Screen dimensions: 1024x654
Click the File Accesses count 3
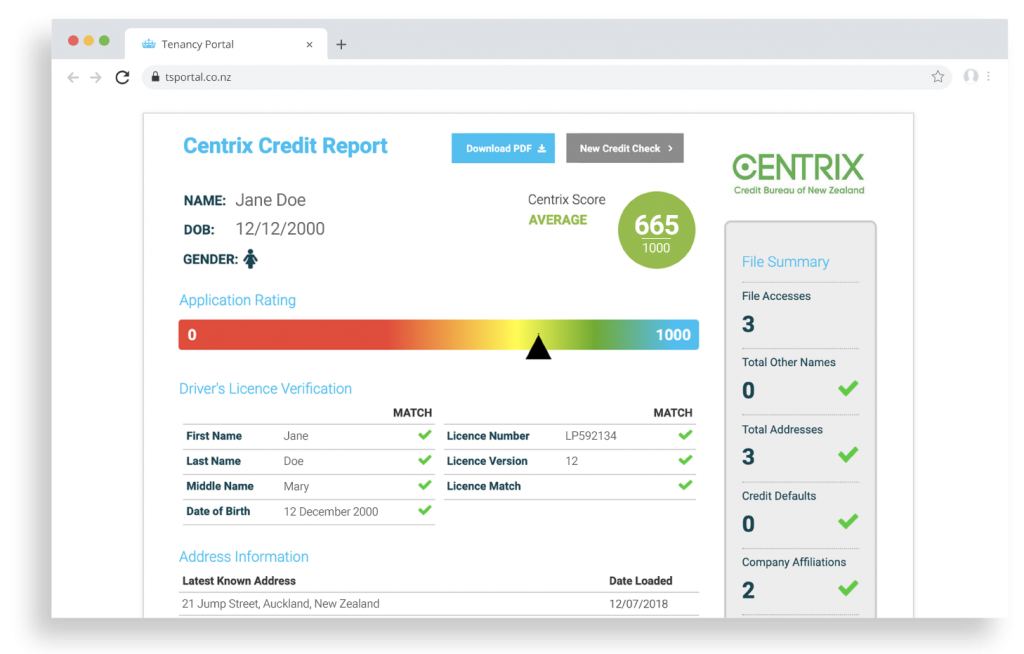pos(748,324)
